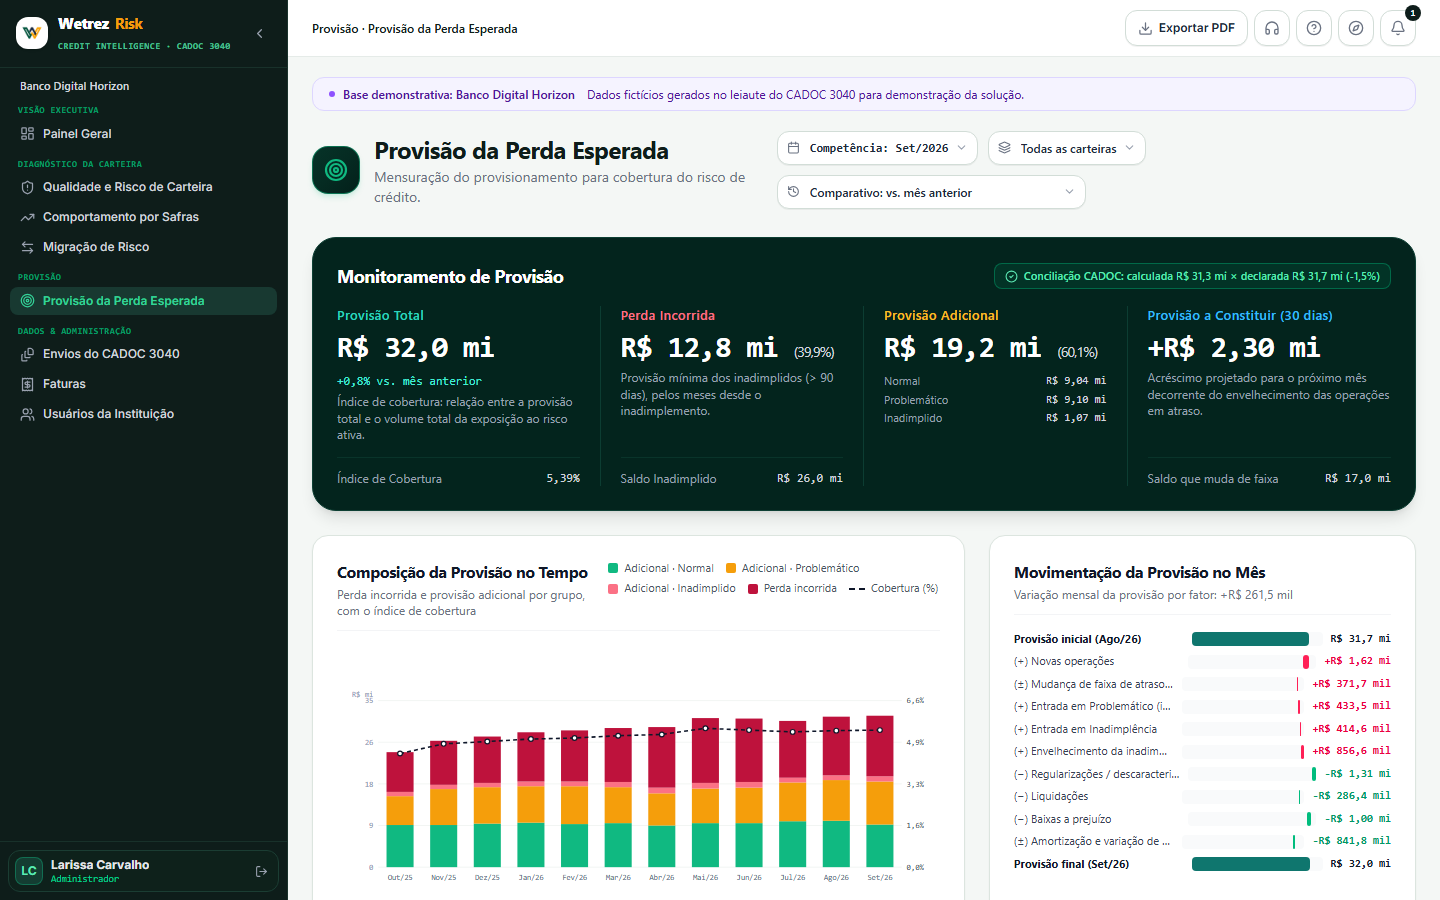Viewport: 1440px width, 900px height.
Task: Click the Provisão inicial (Ago/26) teal bar
Action: pos(1250,639)
